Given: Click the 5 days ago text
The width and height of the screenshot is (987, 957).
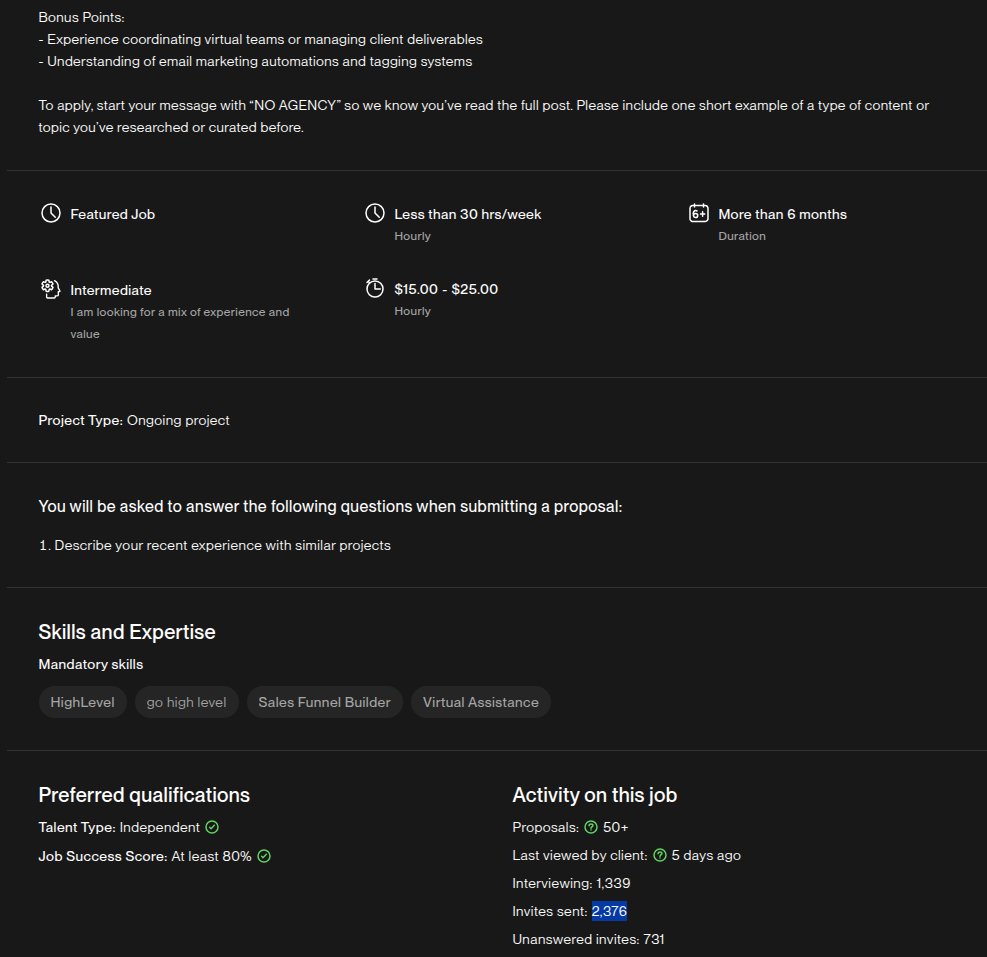Looking at the screenshot, I should tap(706, 856).
